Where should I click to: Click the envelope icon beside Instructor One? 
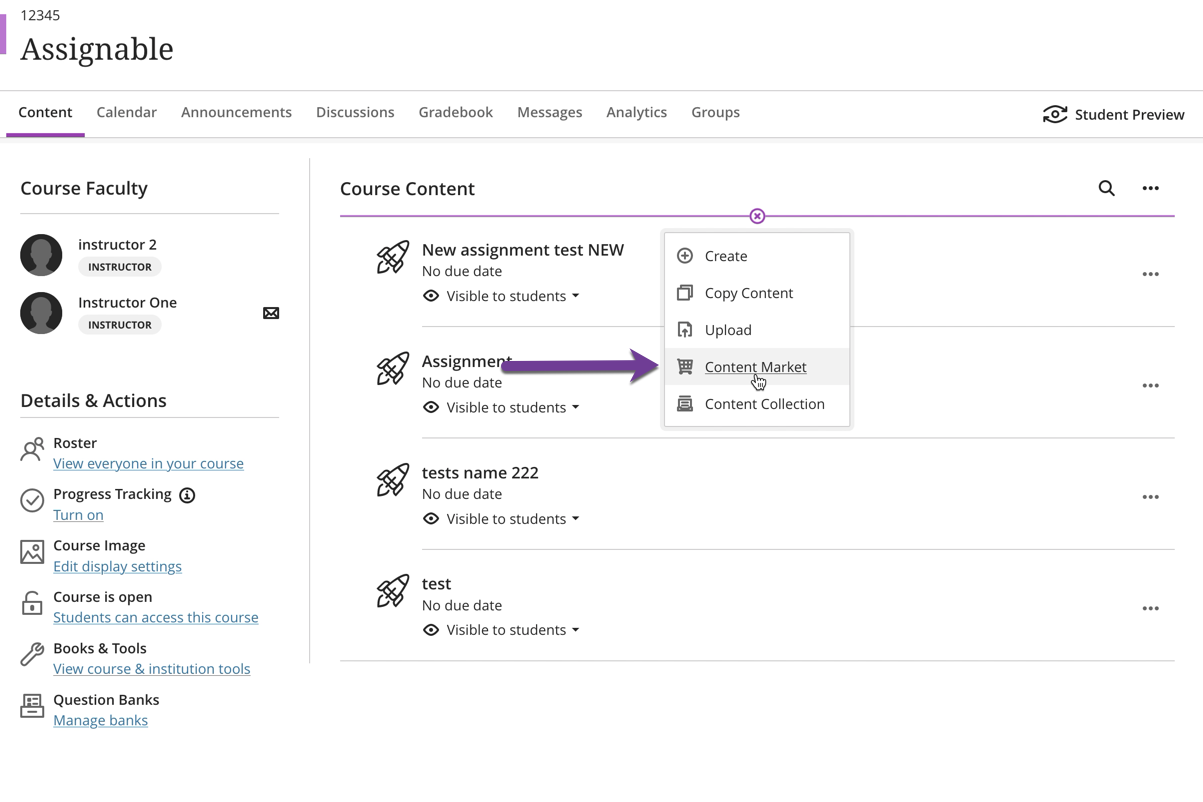[270, 313]
